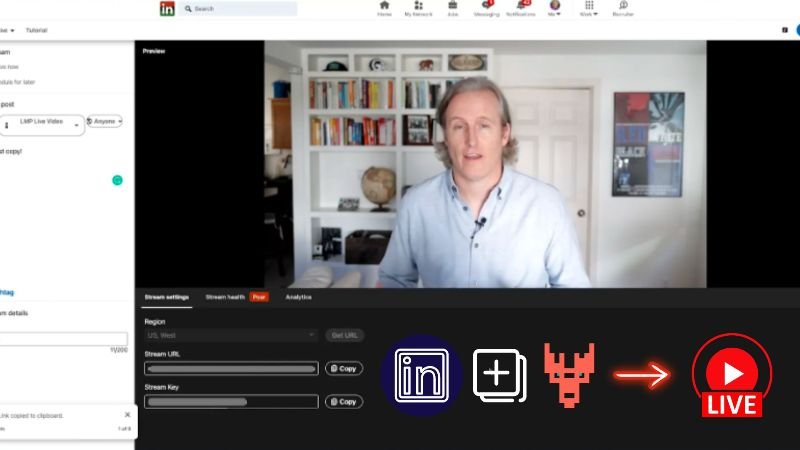The image size is (800, 450).
Task: Dismiss the Link copied to clipboard toast
Action: point(128,415)
